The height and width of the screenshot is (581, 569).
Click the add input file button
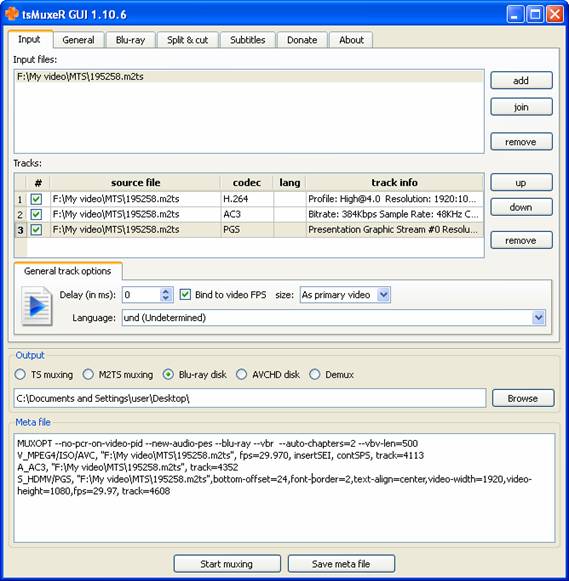pyautogui.click(x=521, y=80)
